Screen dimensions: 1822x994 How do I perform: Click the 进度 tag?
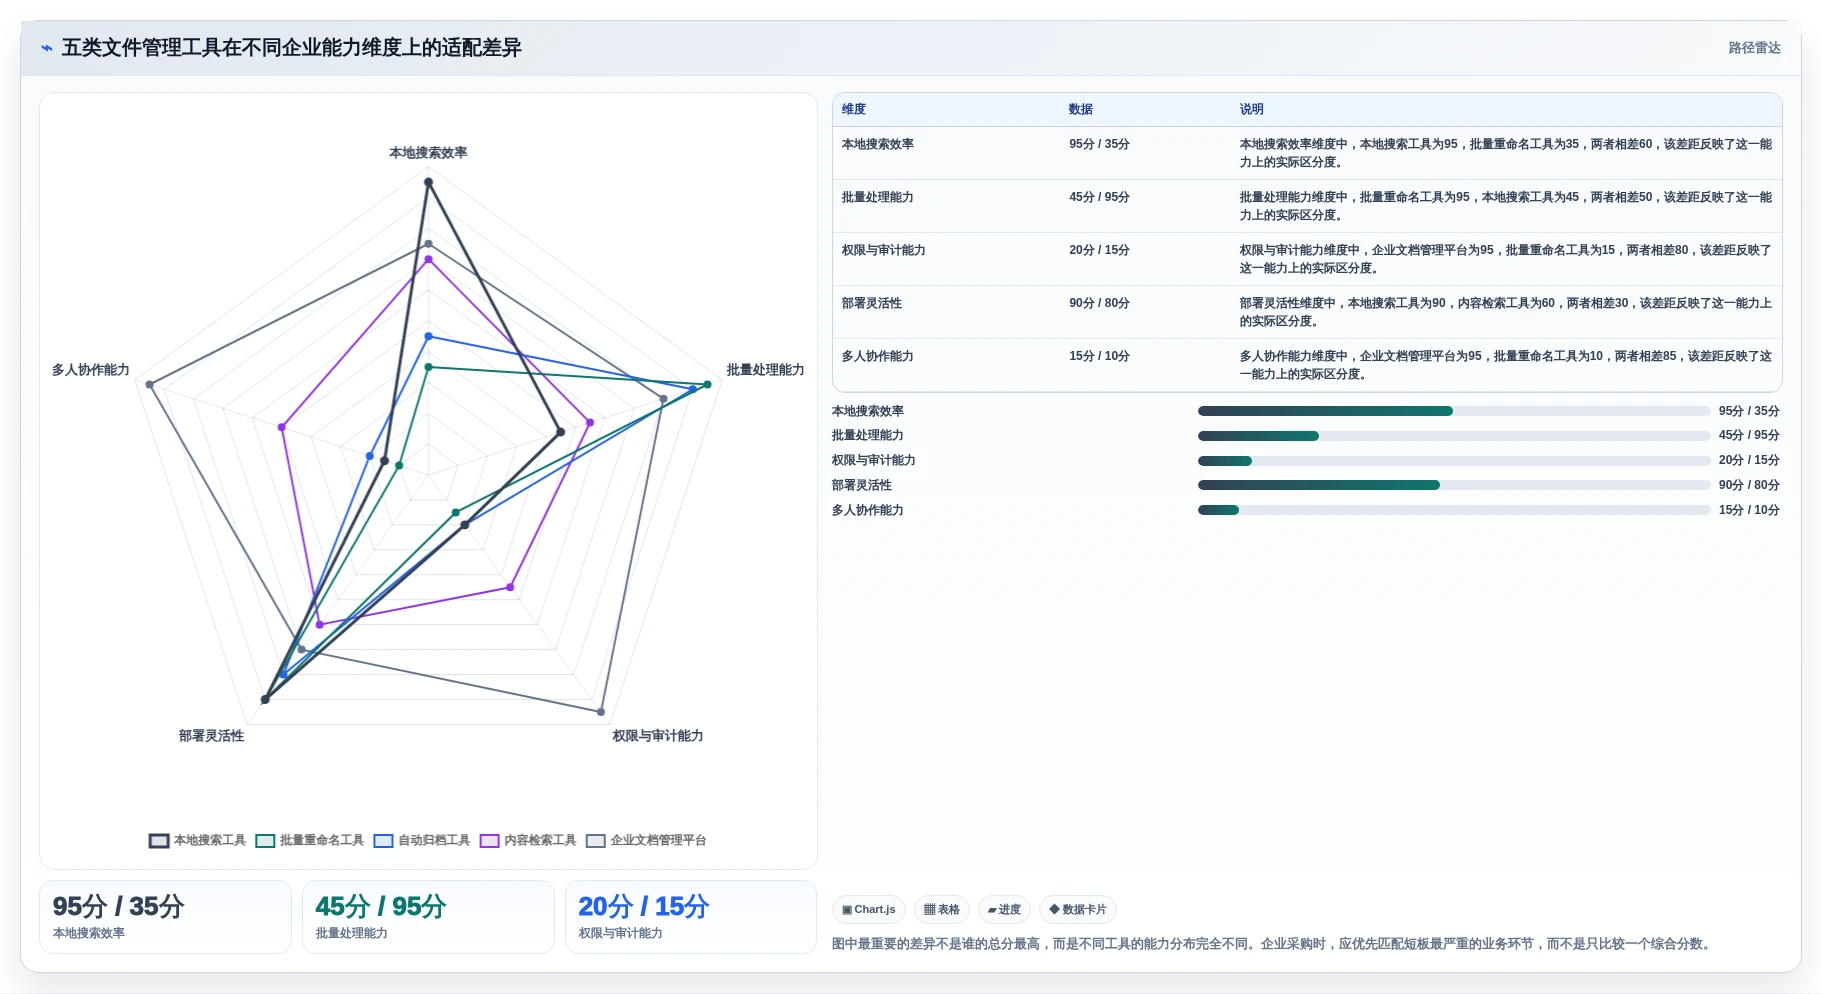pos(1004,910)
